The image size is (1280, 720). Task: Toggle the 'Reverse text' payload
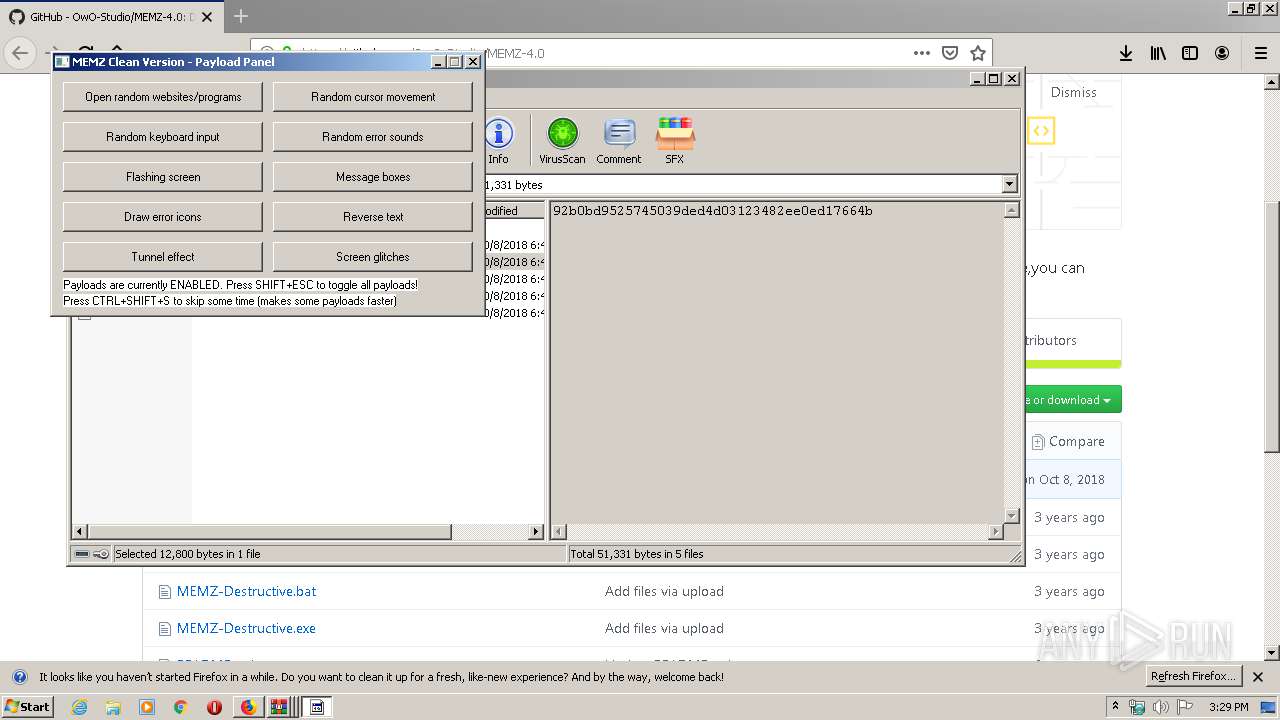click(373, 217)
